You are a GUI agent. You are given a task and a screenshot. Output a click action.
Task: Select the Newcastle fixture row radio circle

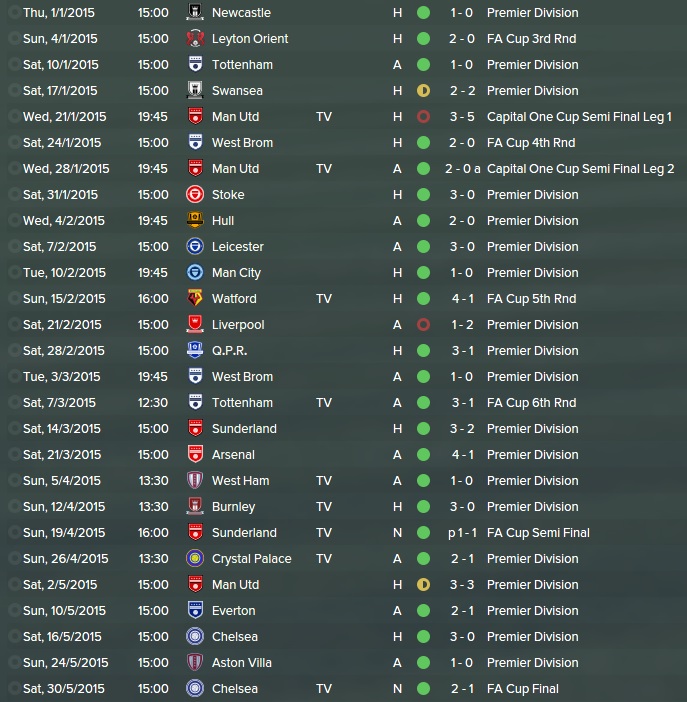pyautogui.click(x=14, y=13)
